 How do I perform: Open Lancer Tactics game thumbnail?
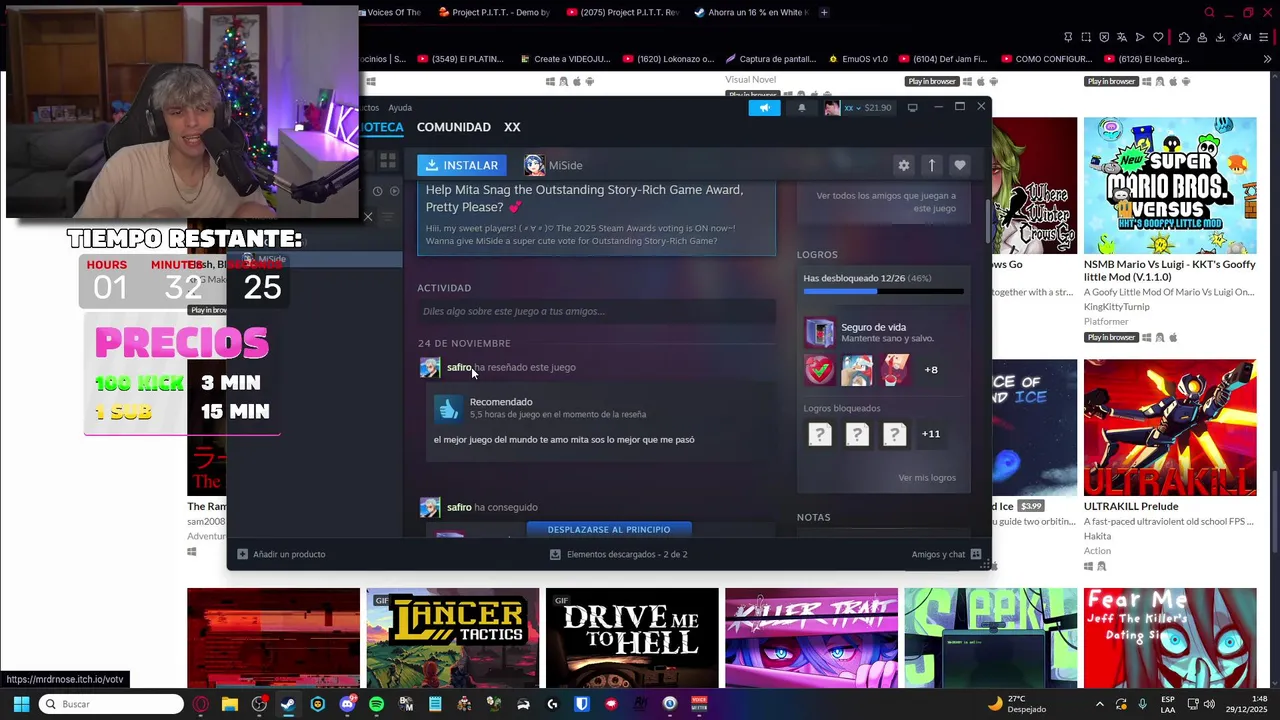pos(452,638)
